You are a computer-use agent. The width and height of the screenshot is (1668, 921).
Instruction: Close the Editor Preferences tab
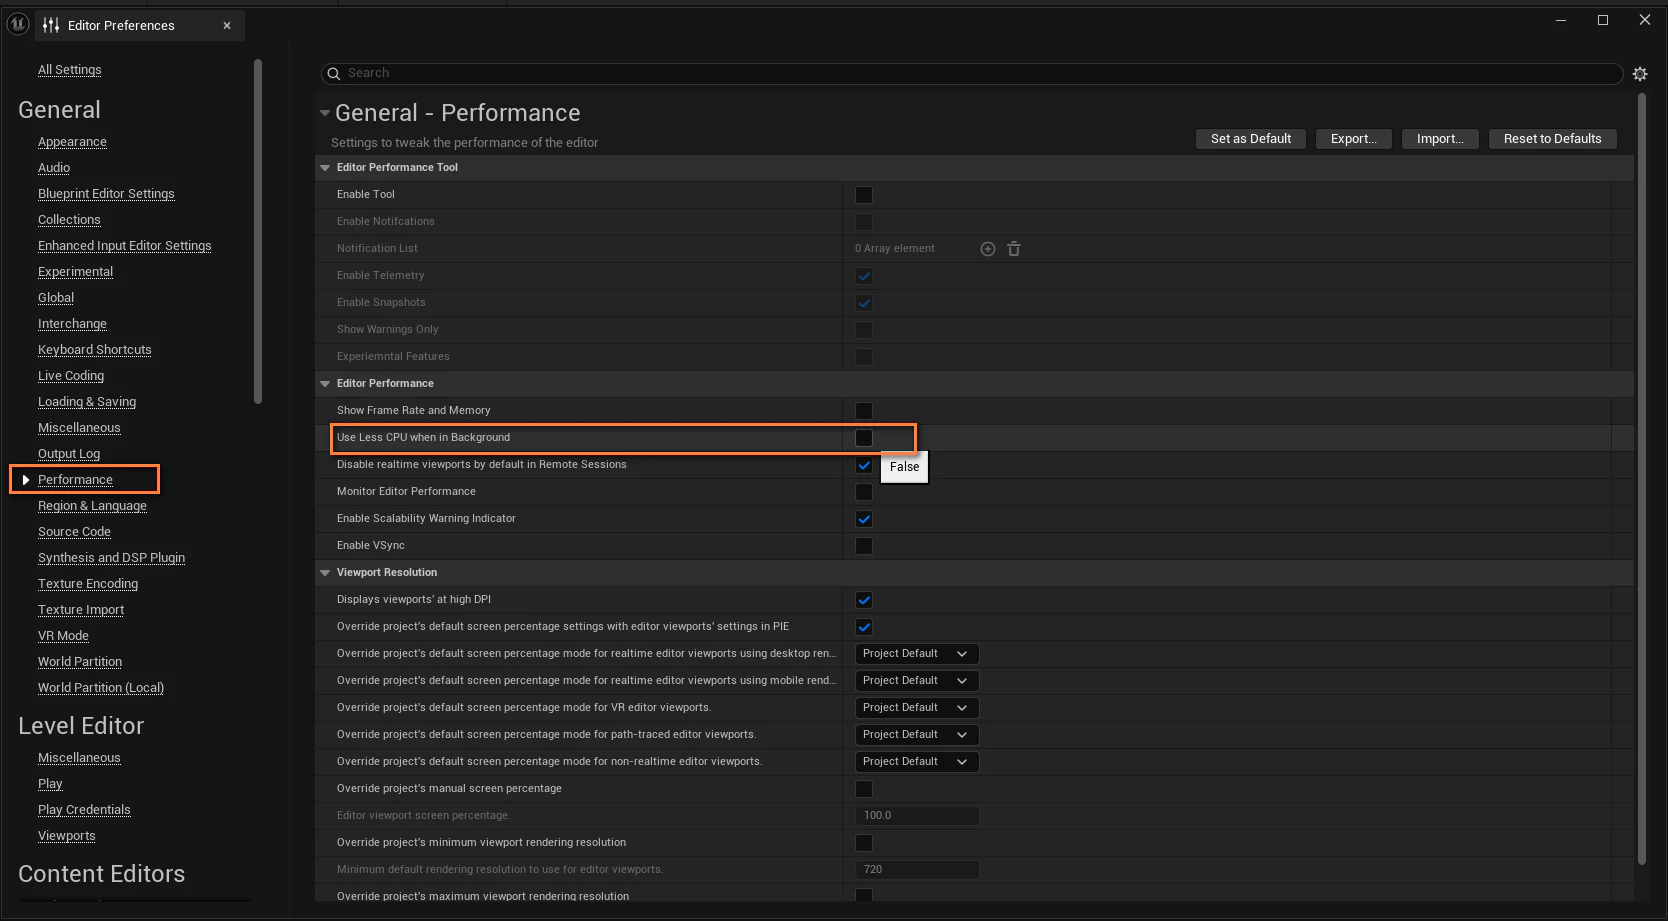click(x=227, y=26)
